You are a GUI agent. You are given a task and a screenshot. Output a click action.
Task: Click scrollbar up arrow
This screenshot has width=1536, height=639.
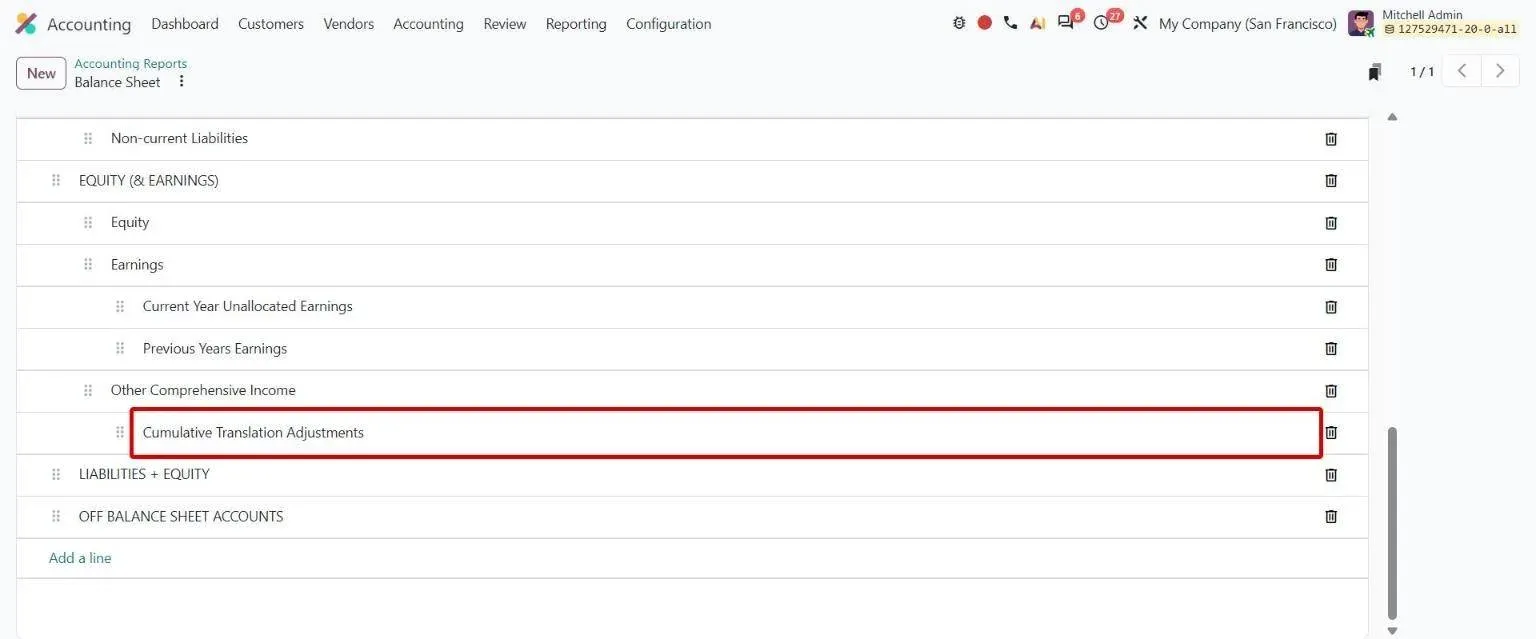tap(1392, 118)
